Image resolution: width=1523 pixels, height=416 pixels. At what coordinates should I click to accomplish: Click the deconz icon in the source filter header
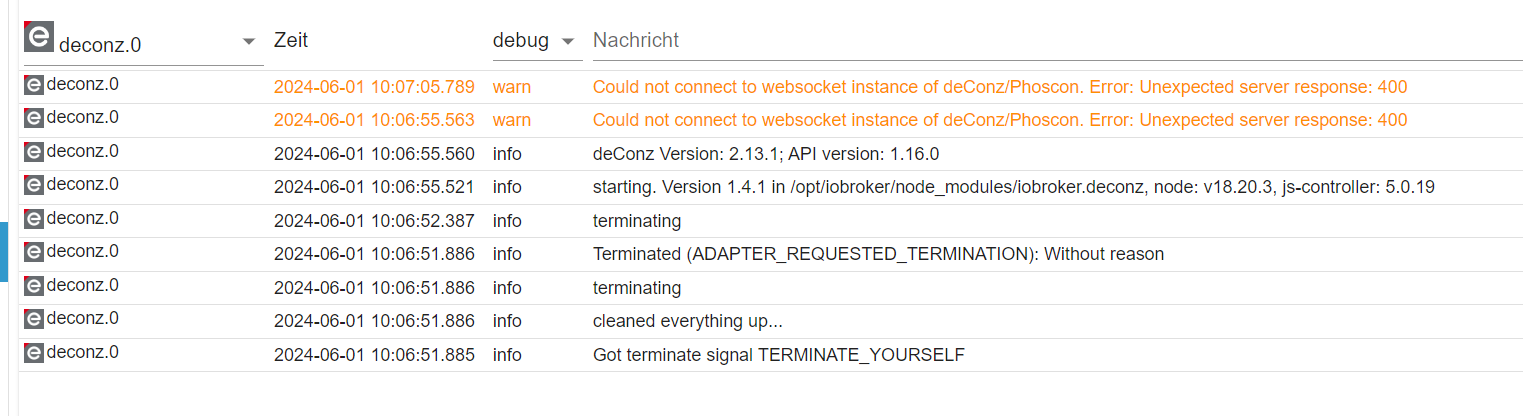click(39, 38)
